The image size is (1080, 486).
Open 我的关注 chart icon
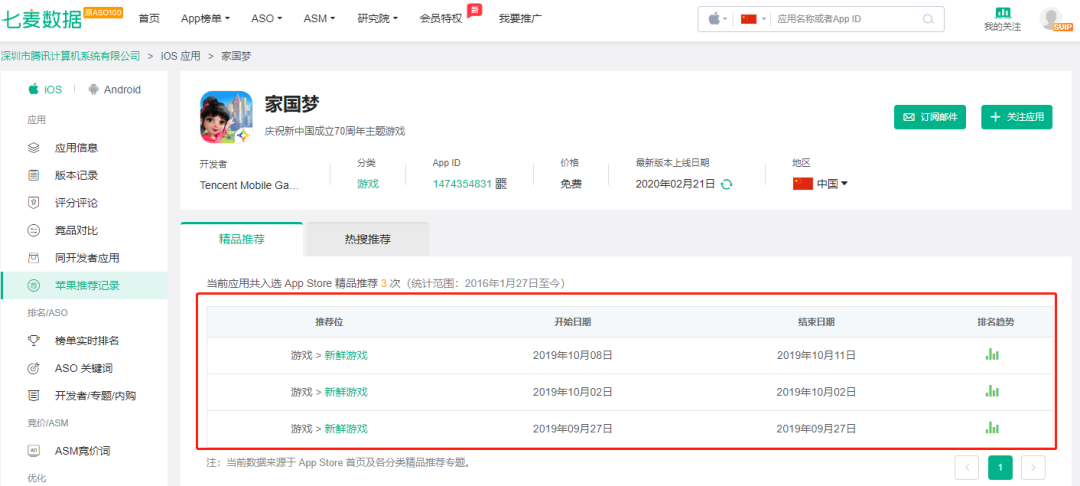[x=1003, y=12]
